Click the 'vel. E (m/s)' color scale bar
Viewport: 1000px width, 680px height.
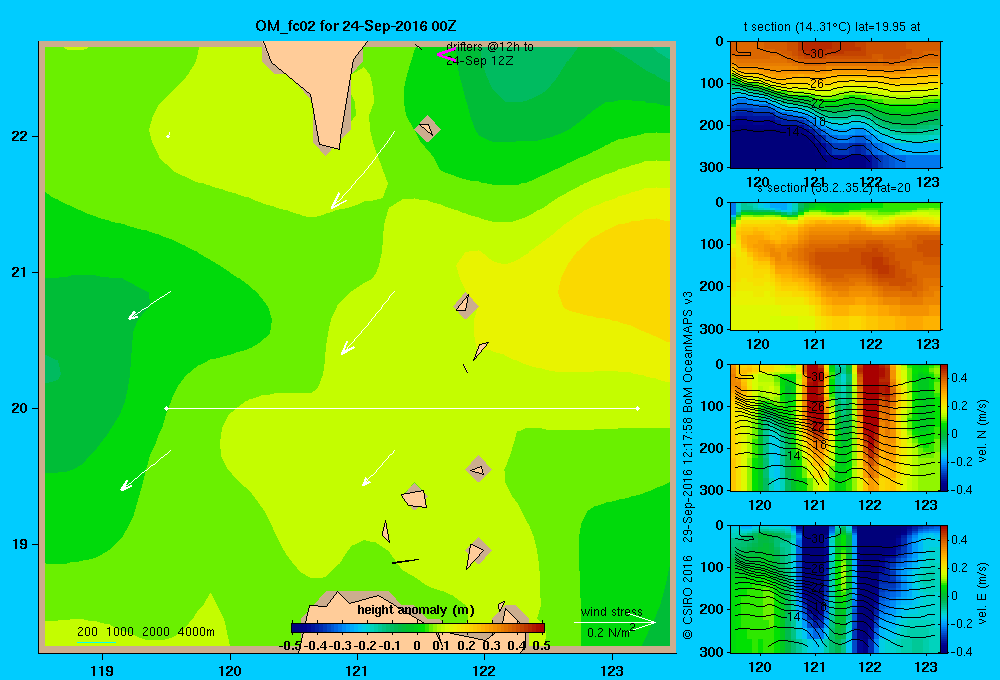pyautogui.click(x=945, y=589)
